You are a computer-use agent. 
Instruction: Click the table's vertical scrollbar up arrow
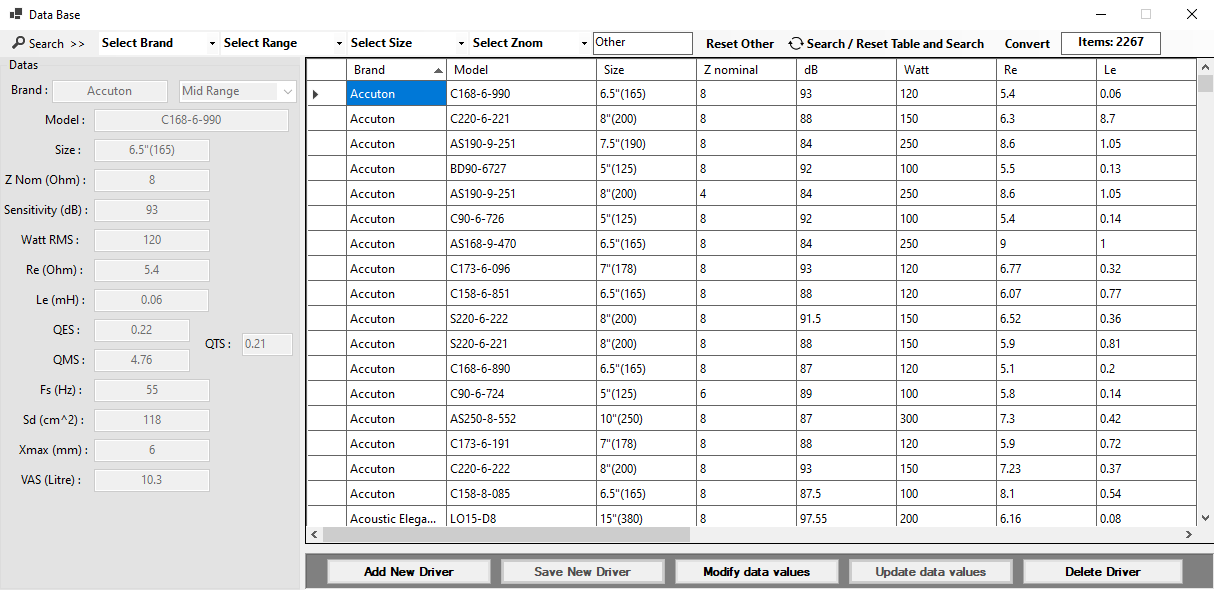[1205, 67]
